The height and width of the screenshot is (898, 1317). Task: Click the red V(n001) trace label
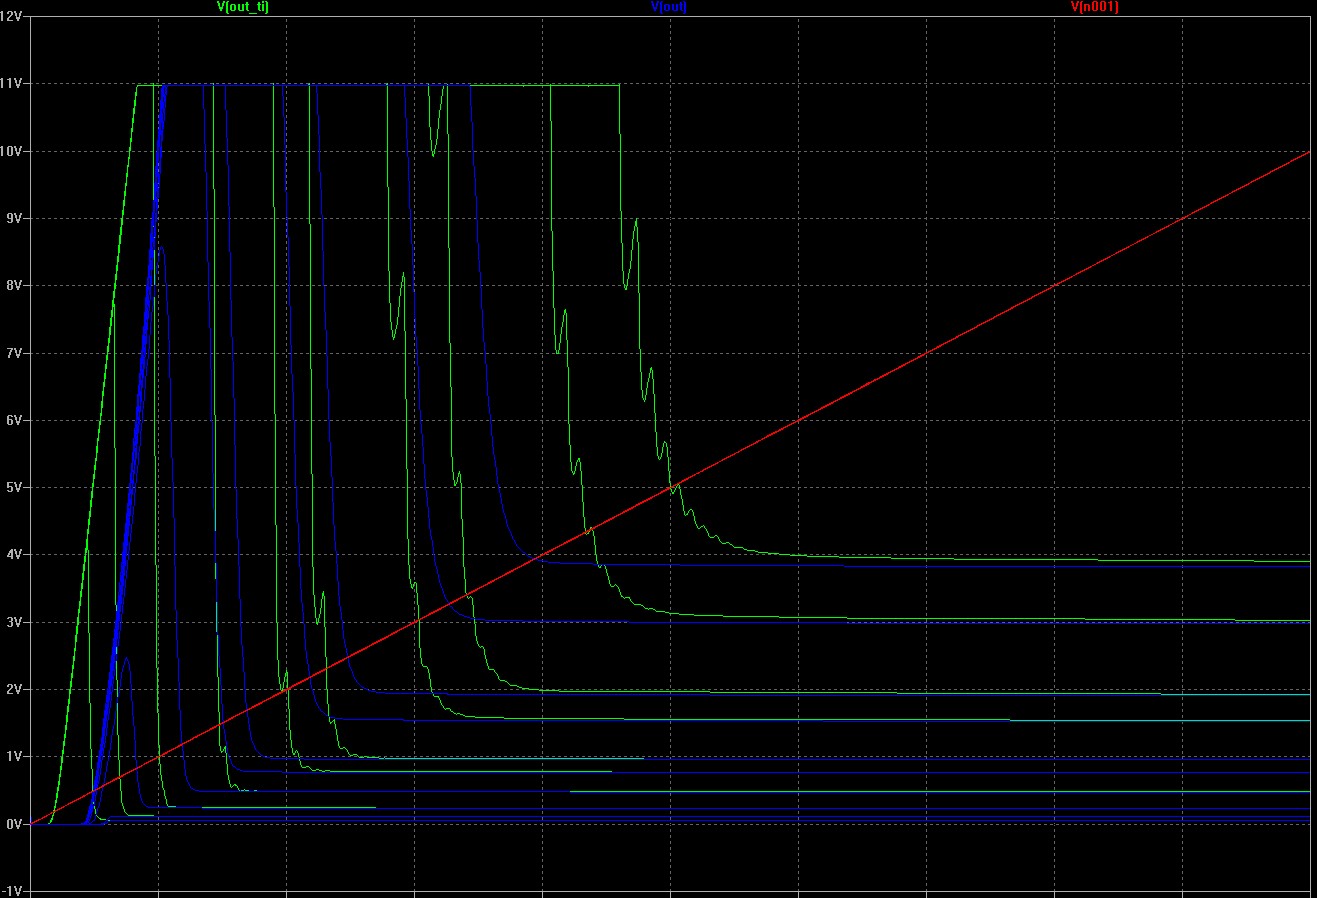click(1094, 7)
